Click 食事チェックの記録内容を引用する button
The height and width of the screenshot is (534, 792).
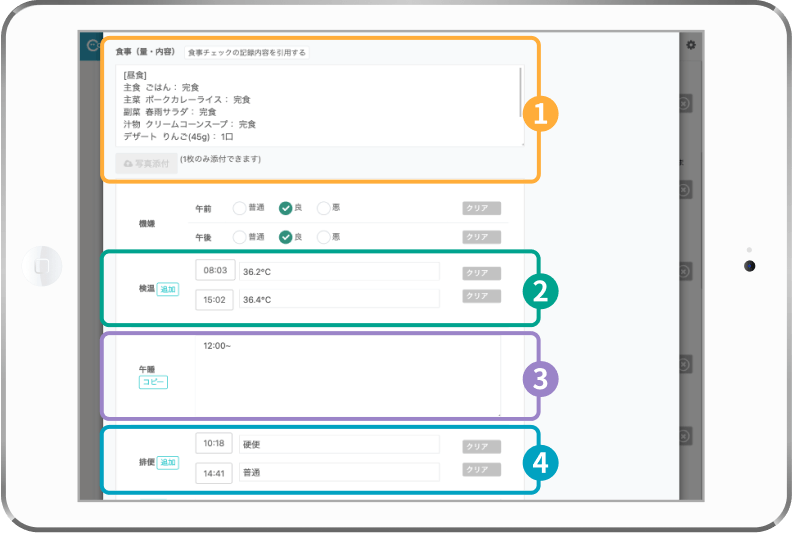point(247,52)
